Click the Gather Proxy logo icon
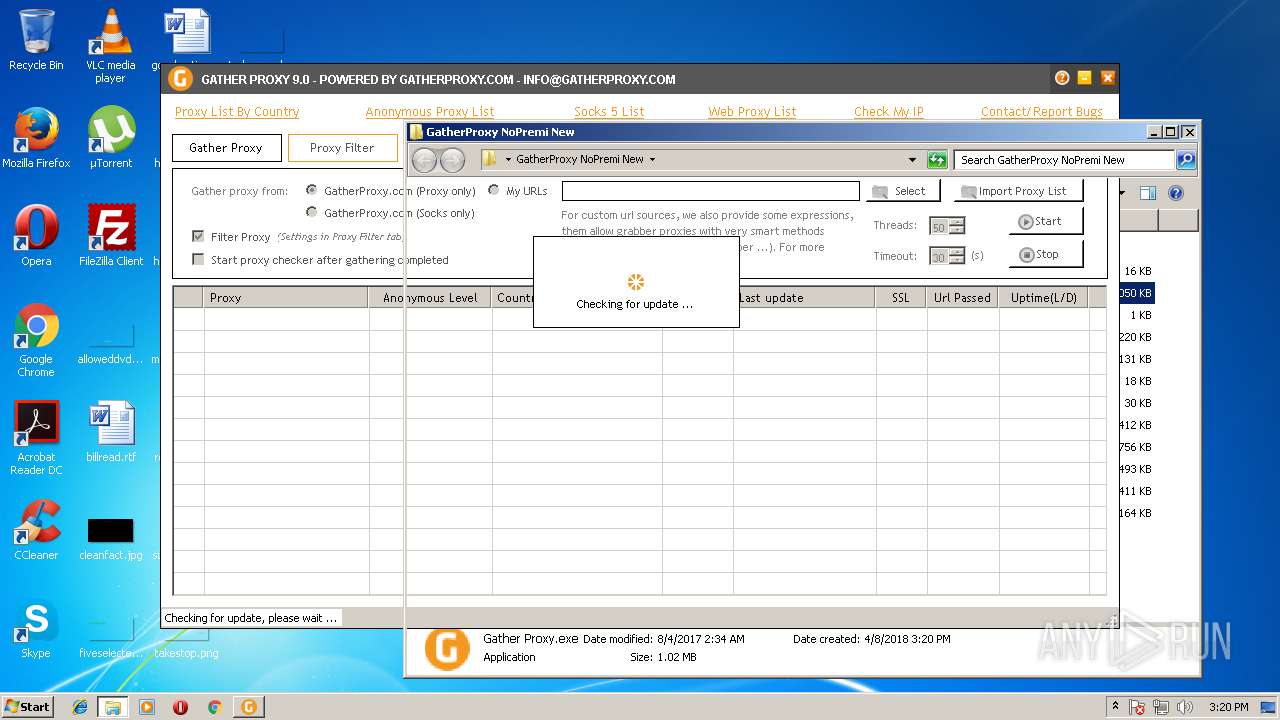 pos(180,79)
